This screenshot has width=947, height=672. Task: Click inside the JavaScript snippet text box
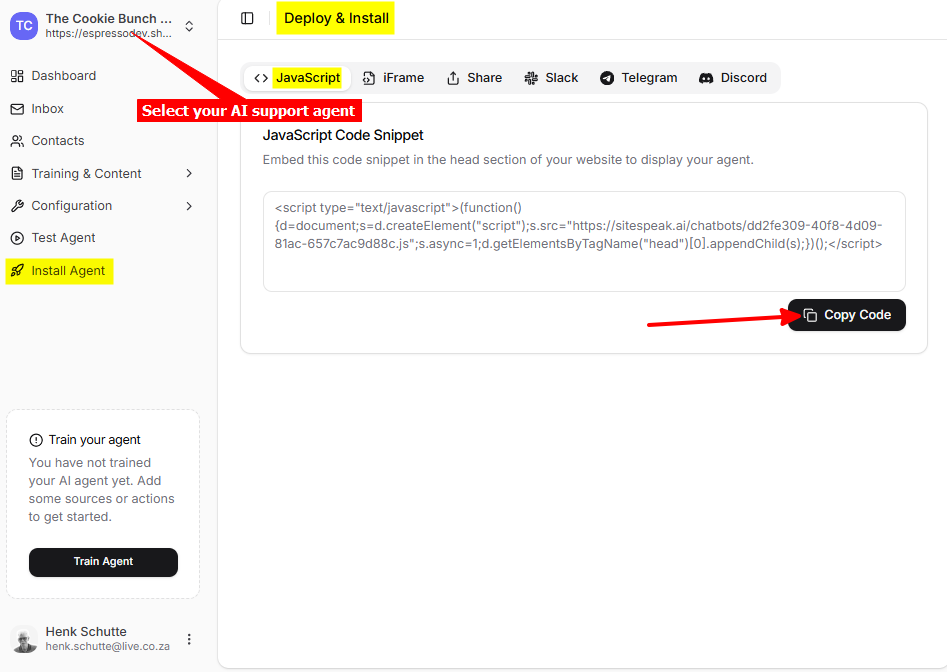click(584, 242)
